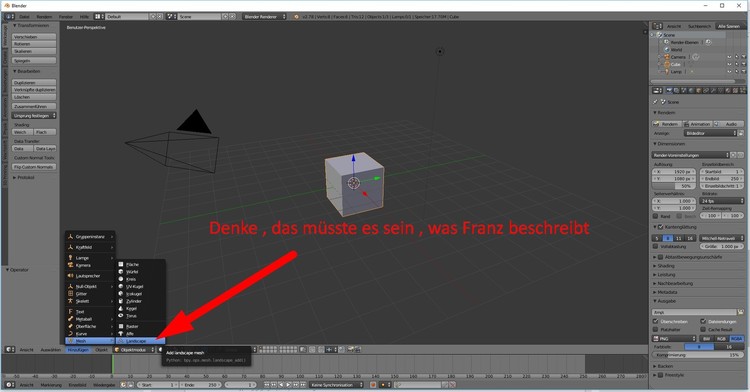Open the Bildeditor display dropdown

pos(710,133)
